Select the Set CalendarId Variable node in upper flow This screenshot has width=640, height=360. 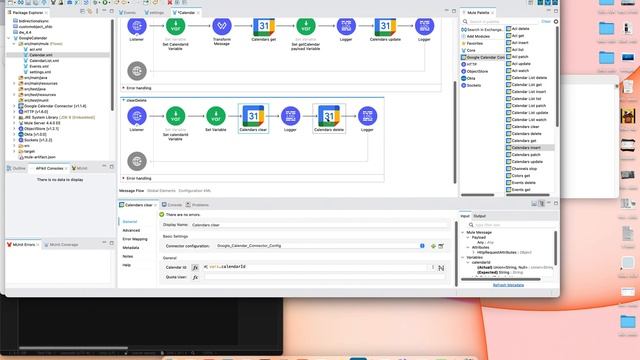pos(176,26)
